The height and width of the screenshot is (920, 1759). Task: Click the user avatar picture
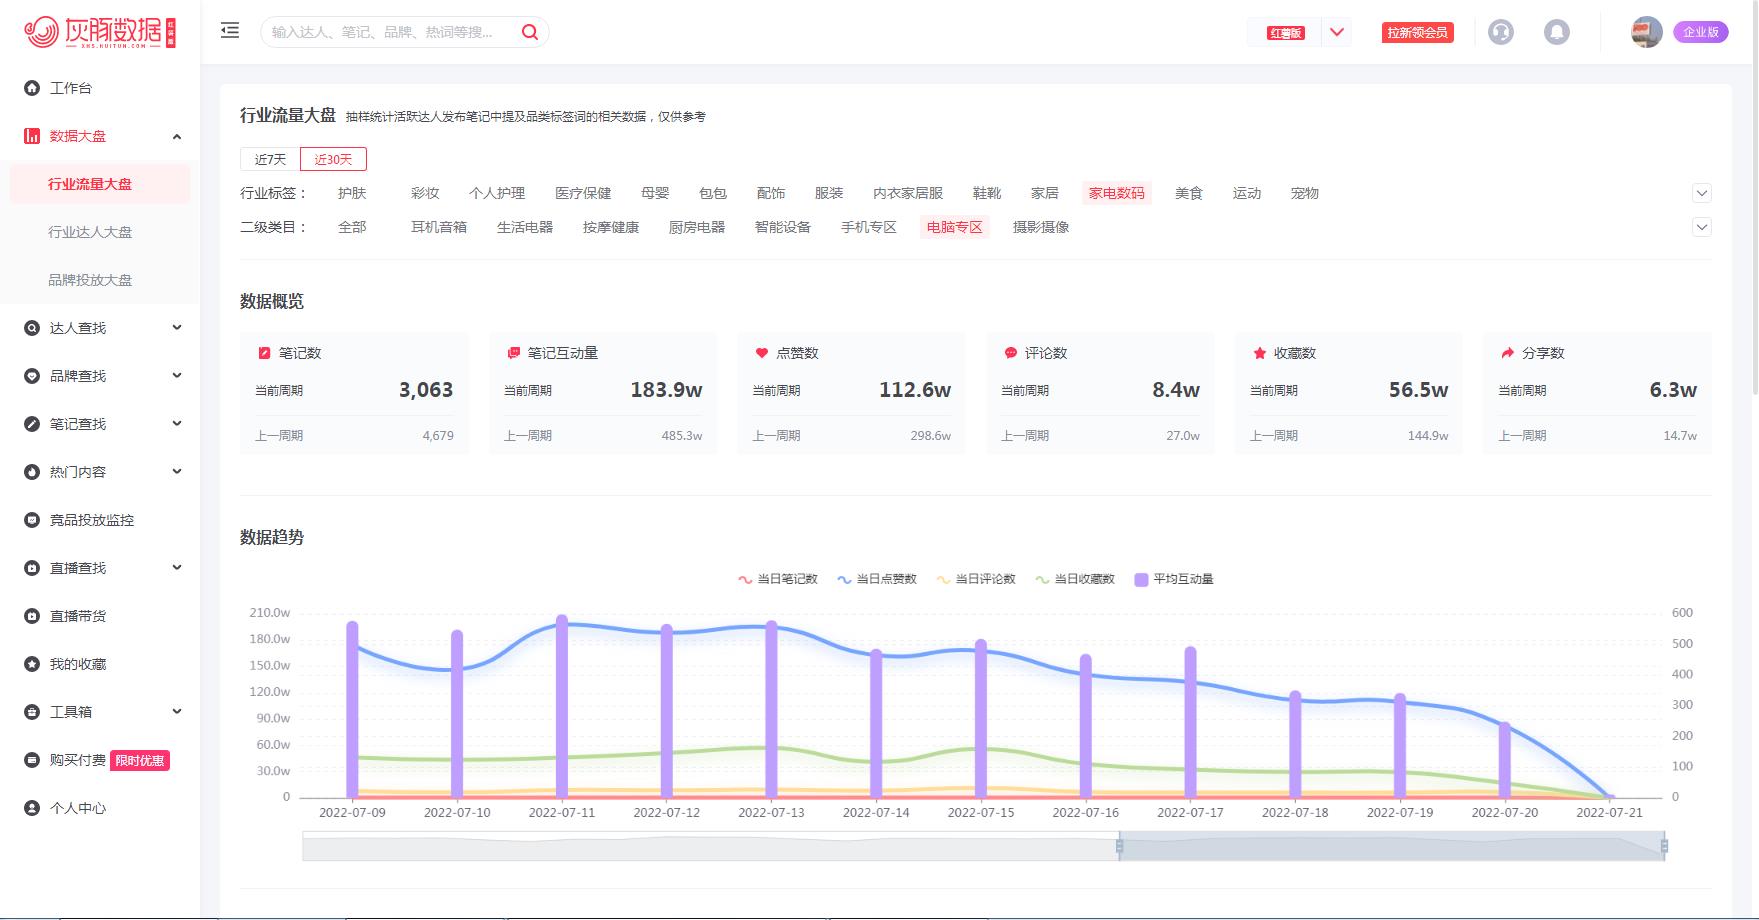[1647, 32]
